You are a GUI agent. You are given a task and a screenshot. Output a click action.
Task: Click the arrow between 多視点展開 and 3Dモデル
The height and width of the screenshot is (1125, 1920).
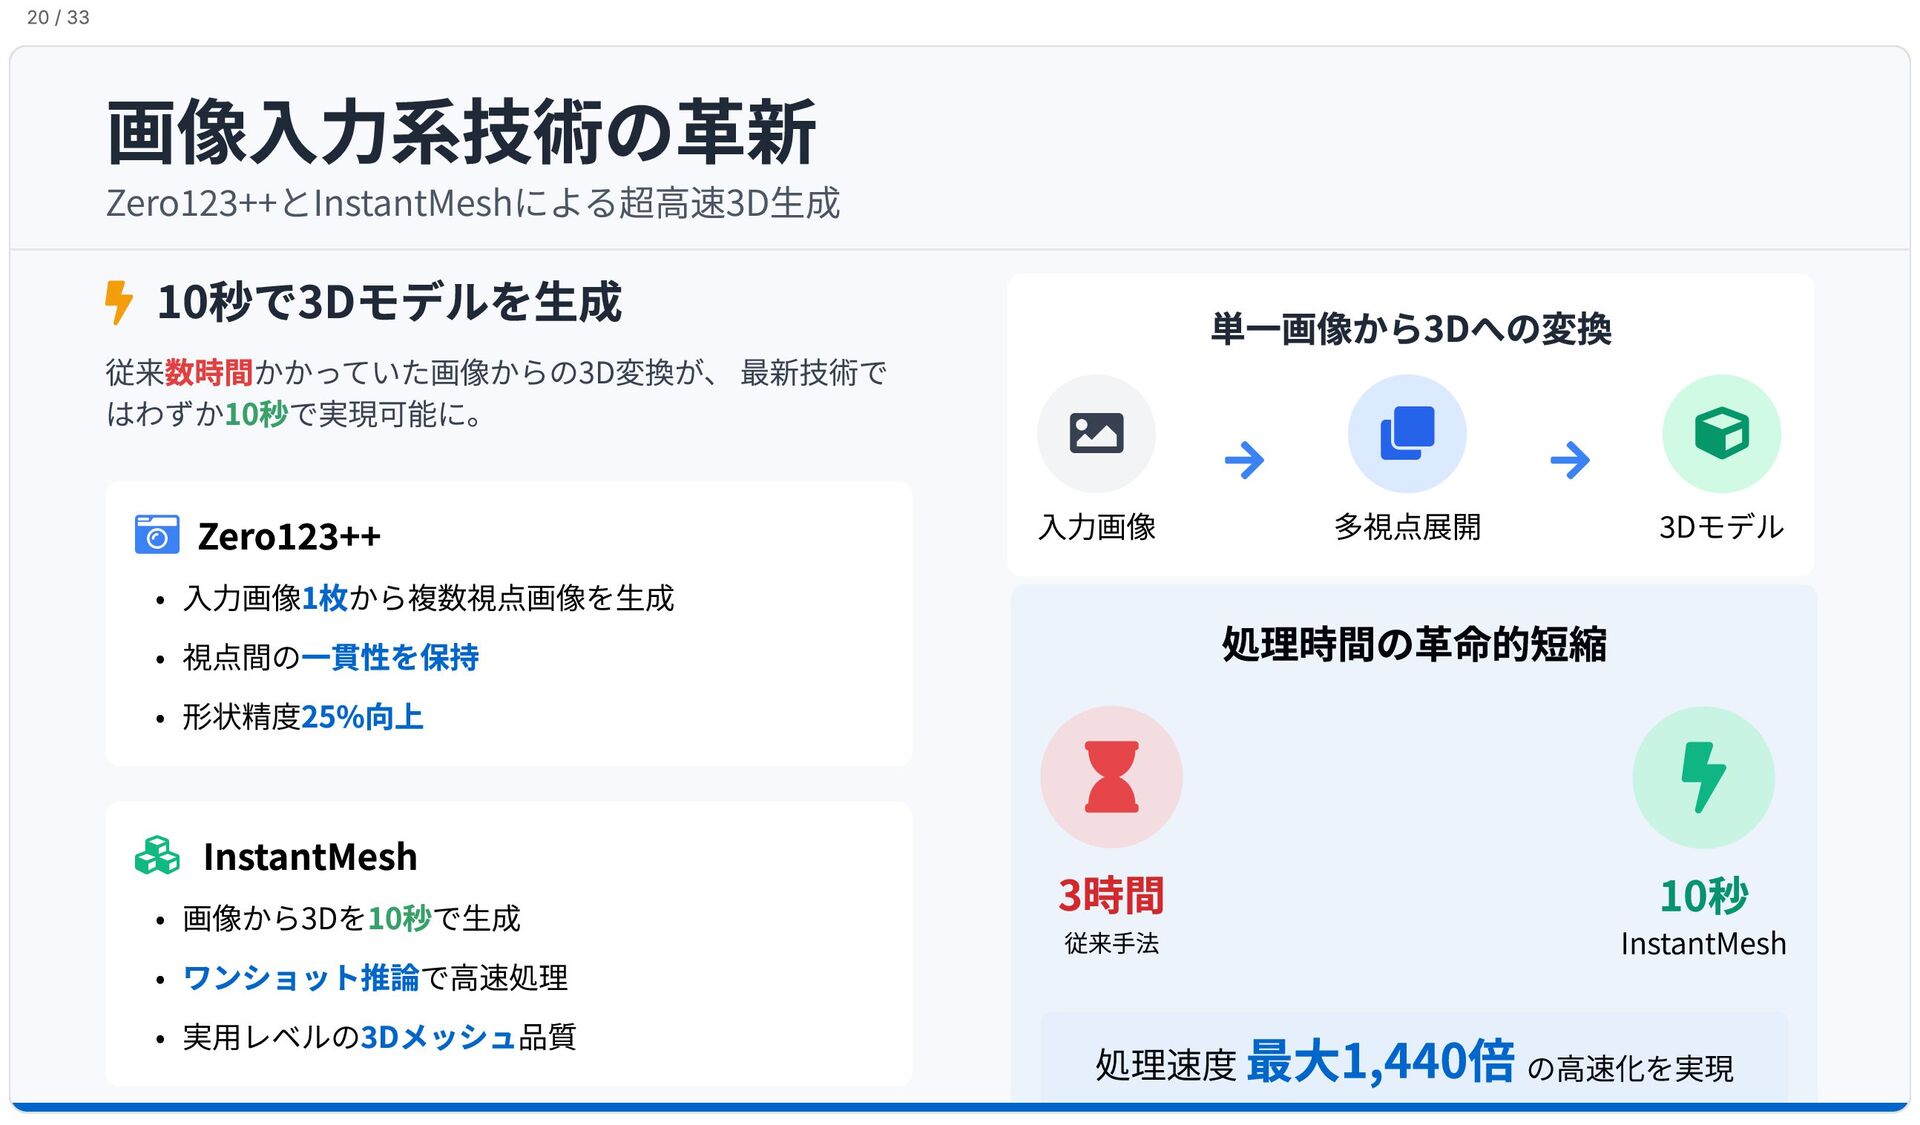(1569, 460)
